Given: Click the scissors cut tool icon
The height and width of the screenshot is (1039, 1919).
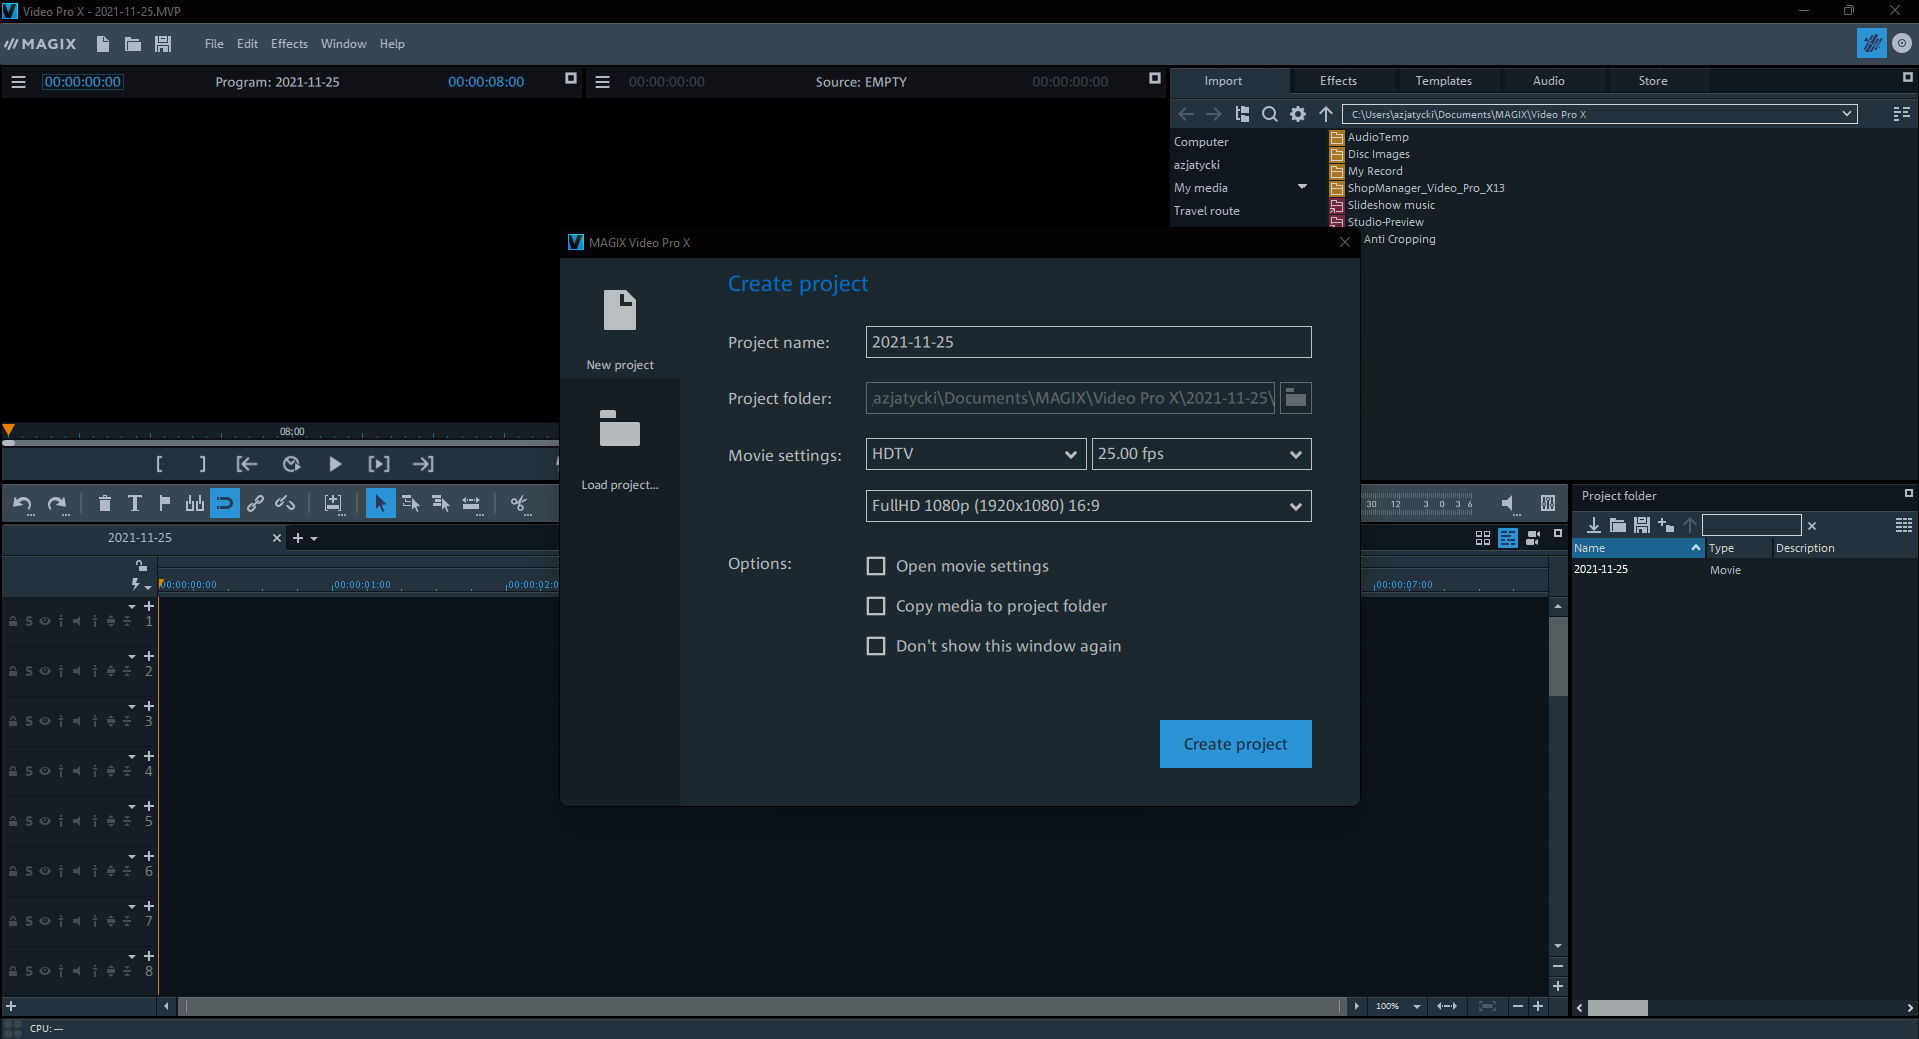Looking at the screenshot, I should click(518, 503).
